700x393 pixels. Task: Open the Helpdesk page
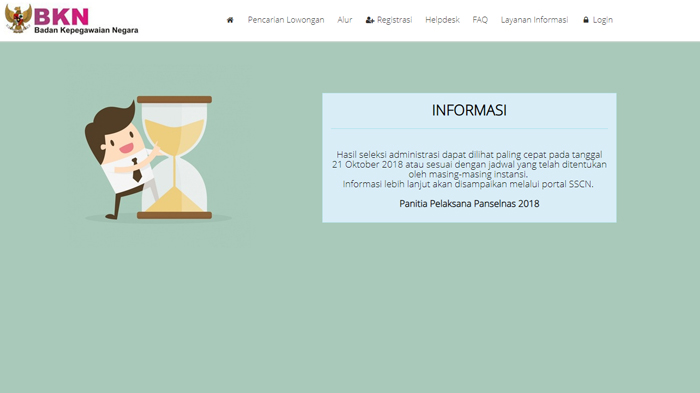point(442,20)
